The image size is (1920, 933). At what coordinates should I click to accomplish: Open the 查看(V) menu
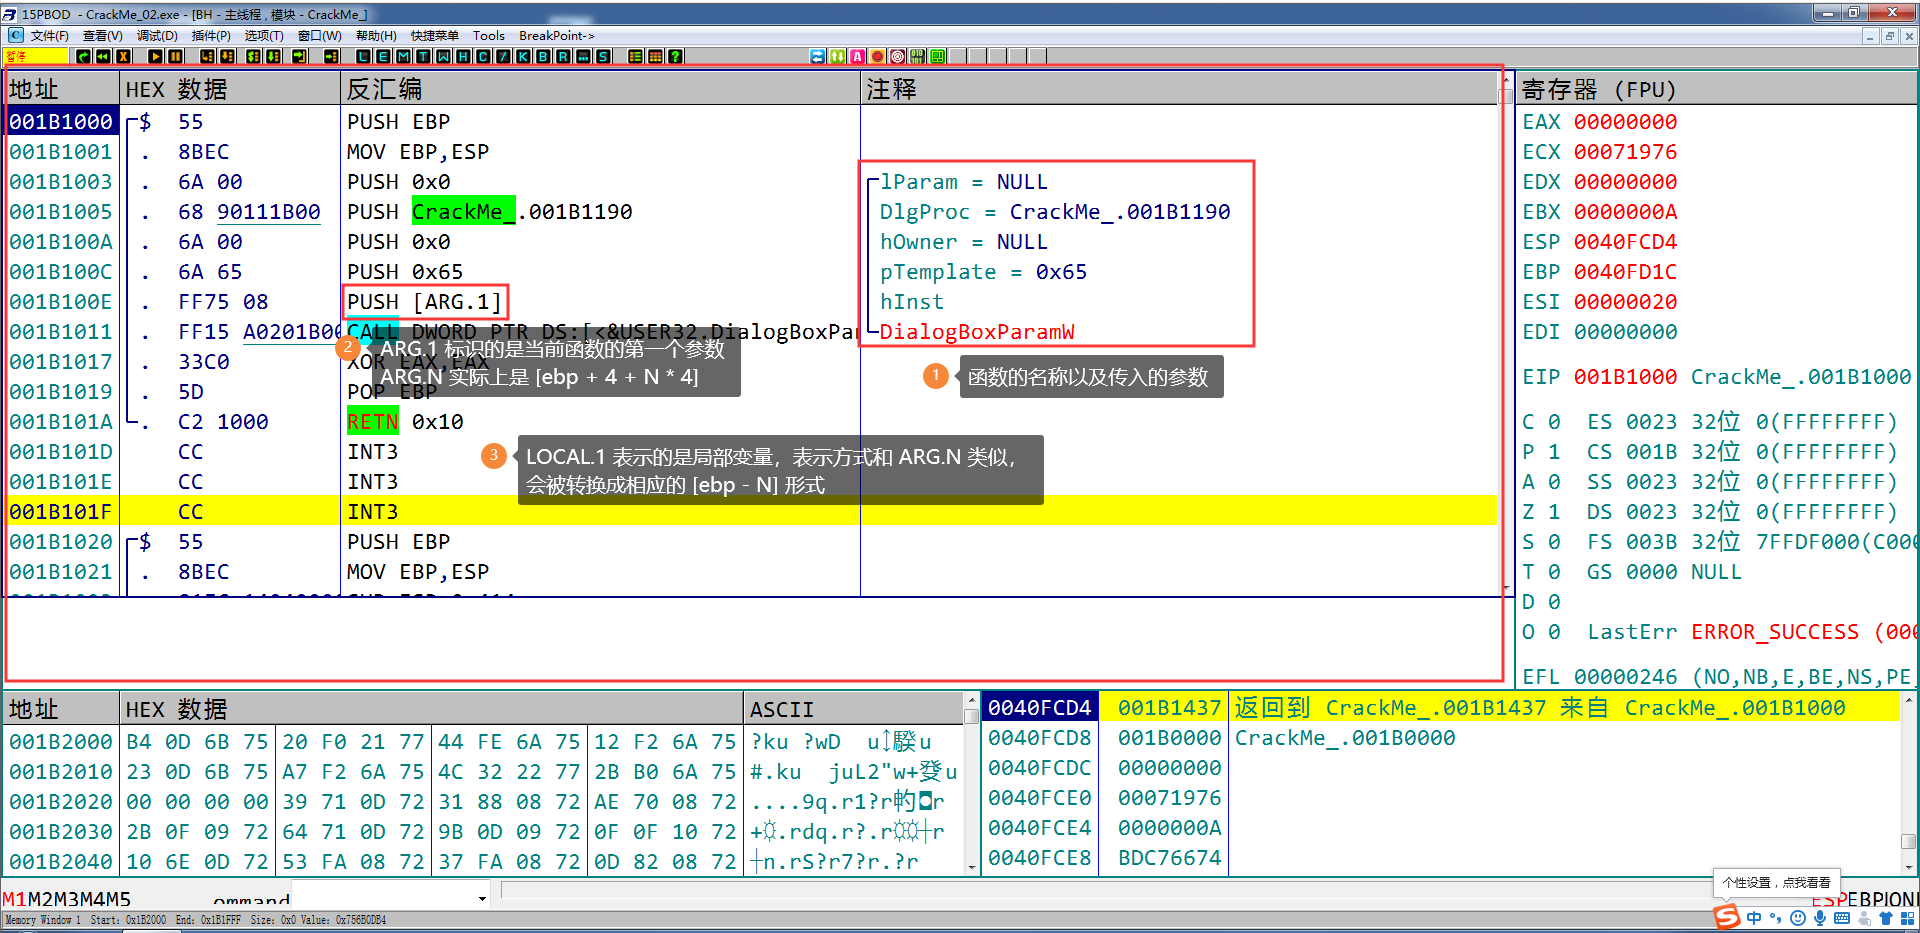pos(102,36)
